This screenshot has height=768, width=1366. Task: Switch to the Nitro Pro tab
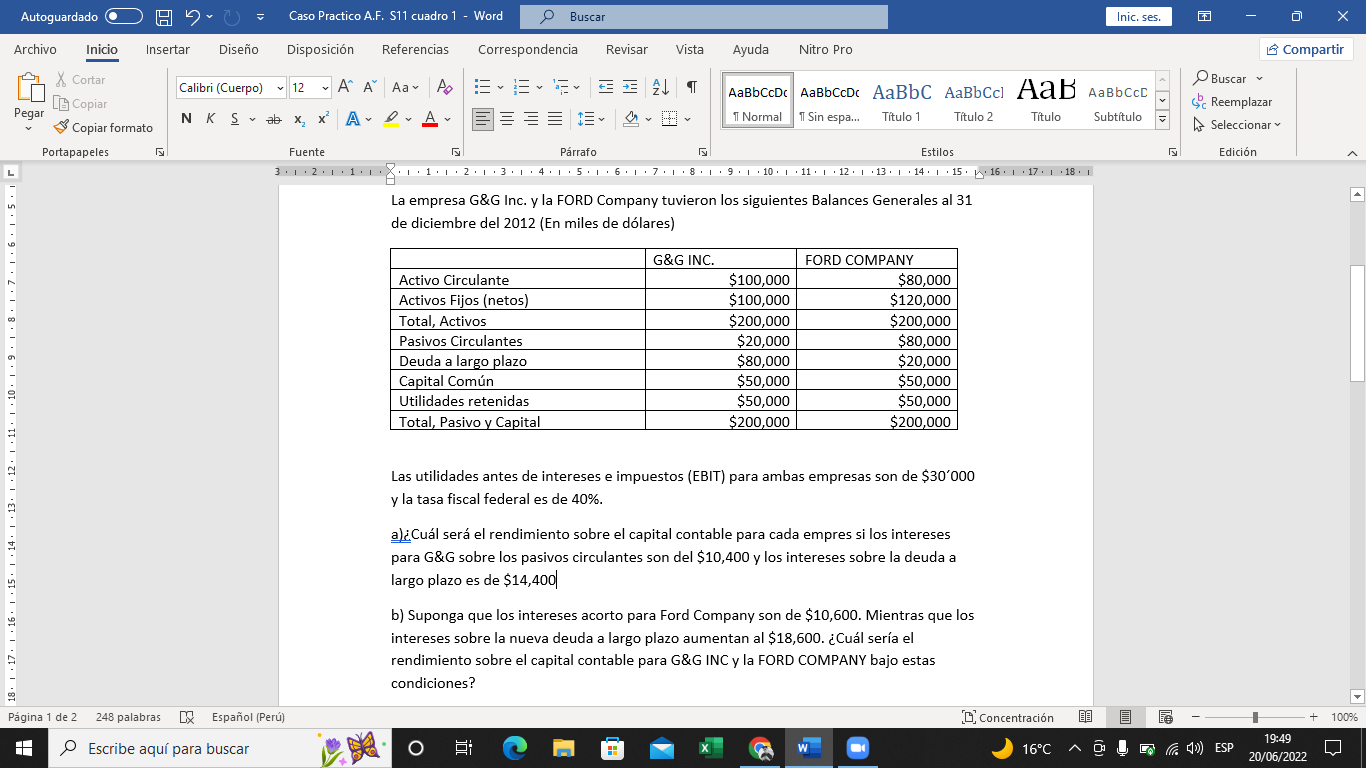point(825,49)
